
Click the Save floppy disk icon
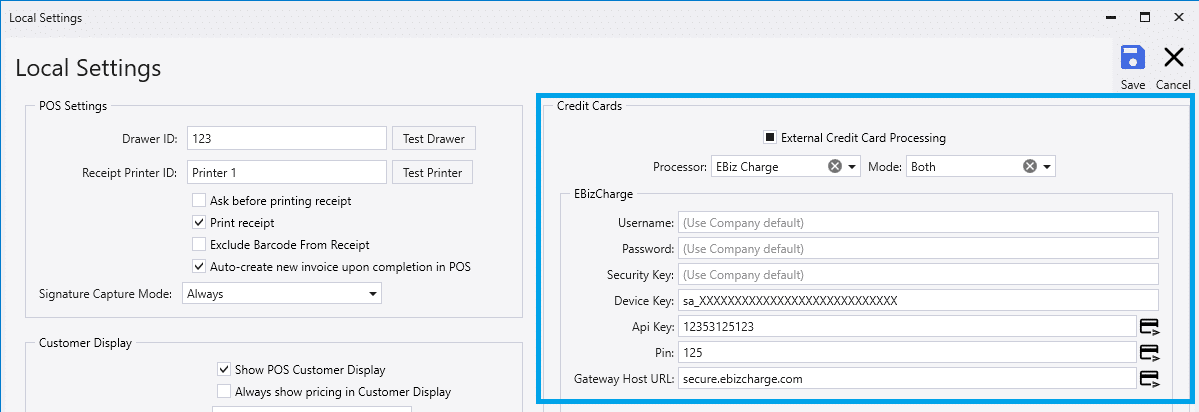pos(1132,58)
